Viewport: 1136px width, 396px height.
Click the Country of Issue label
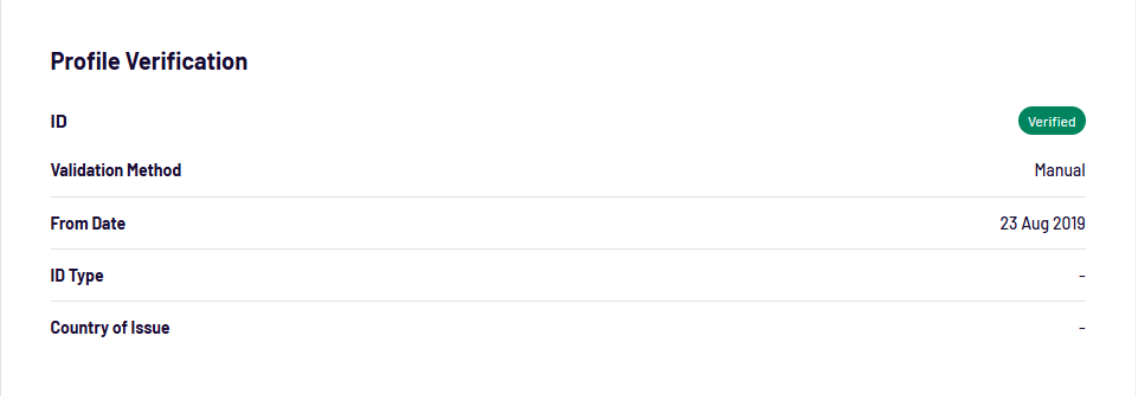[x=110, y=328]
